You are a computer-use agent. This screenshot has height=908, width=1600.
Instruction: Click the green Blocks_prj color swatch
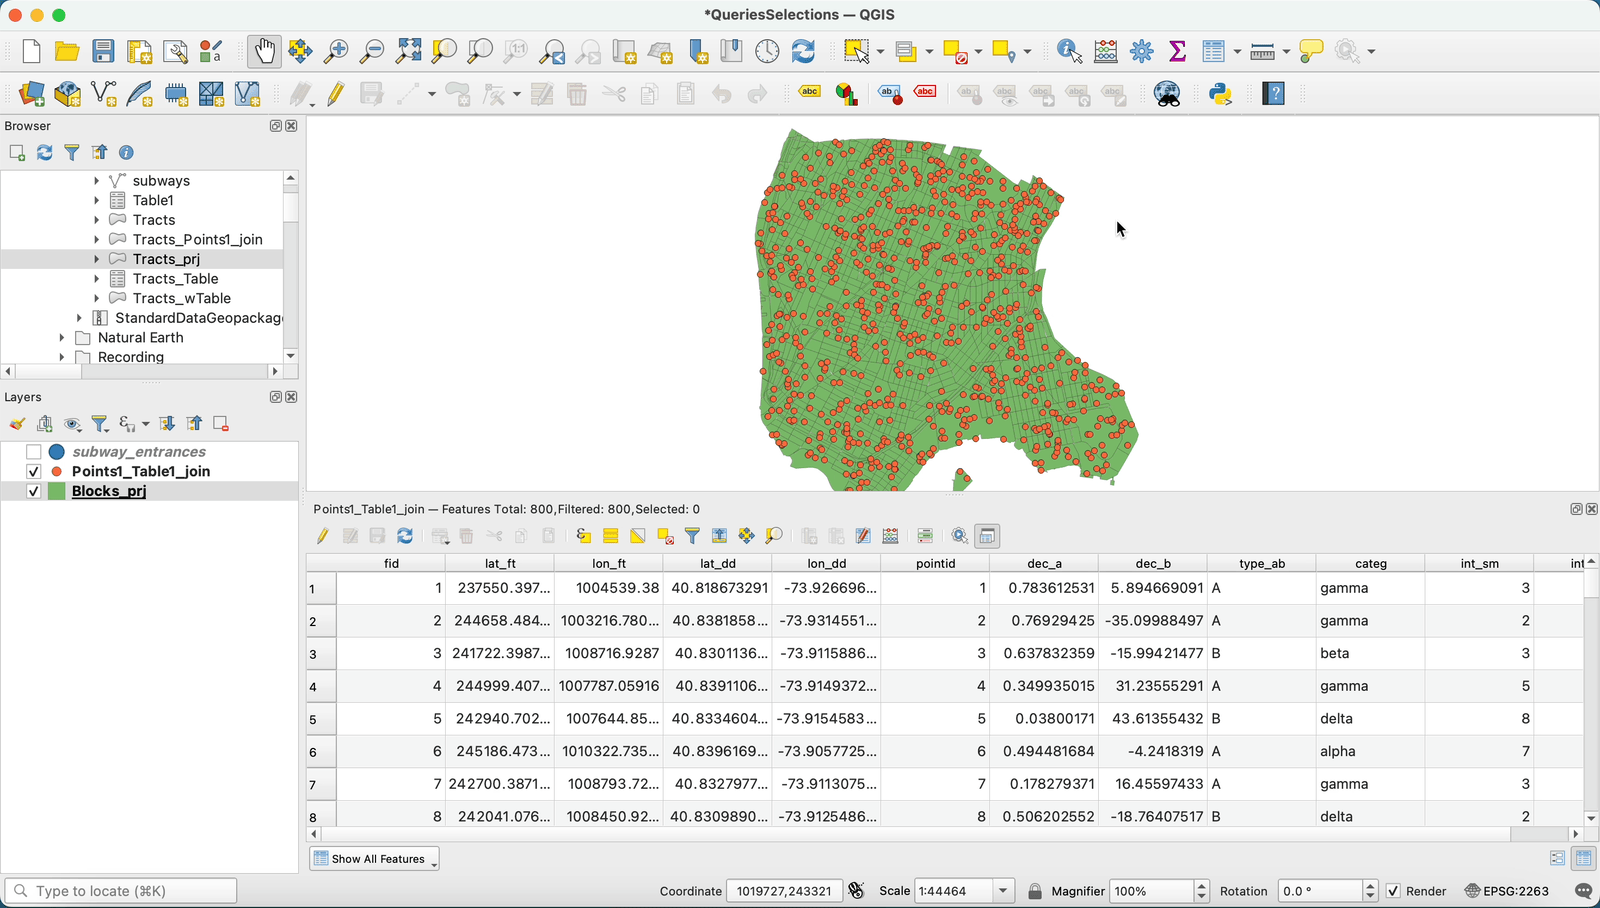pyautogui.click(x=56, y=491)
